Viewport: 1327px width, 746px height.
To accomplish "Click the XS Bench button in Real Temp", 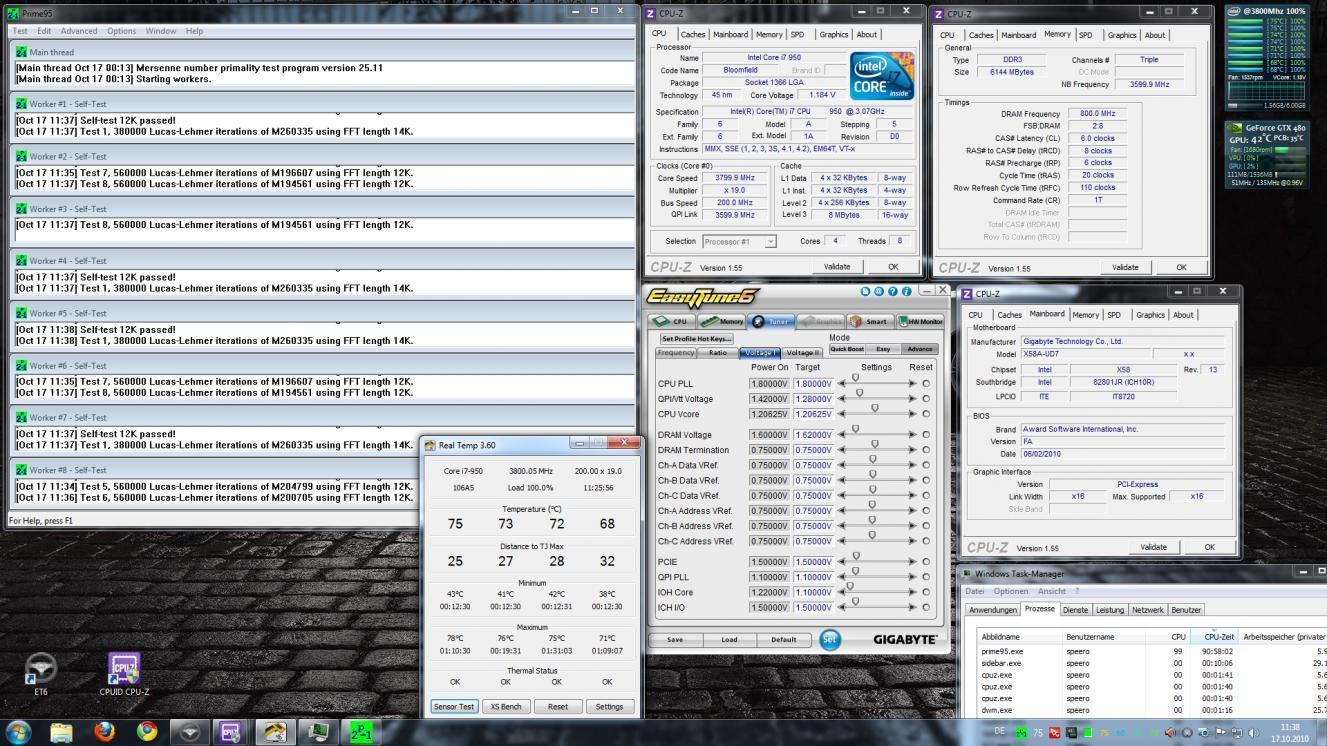I will 506,706.
